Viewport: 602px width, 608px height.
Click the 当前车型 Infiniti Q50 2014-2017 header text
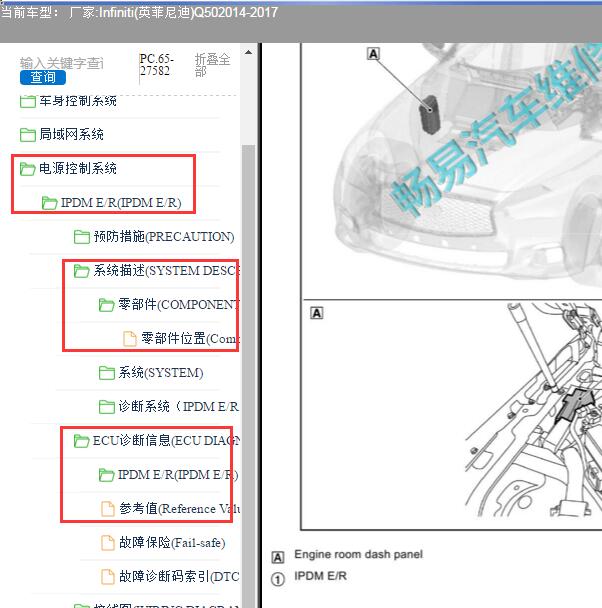click(139, 12)
